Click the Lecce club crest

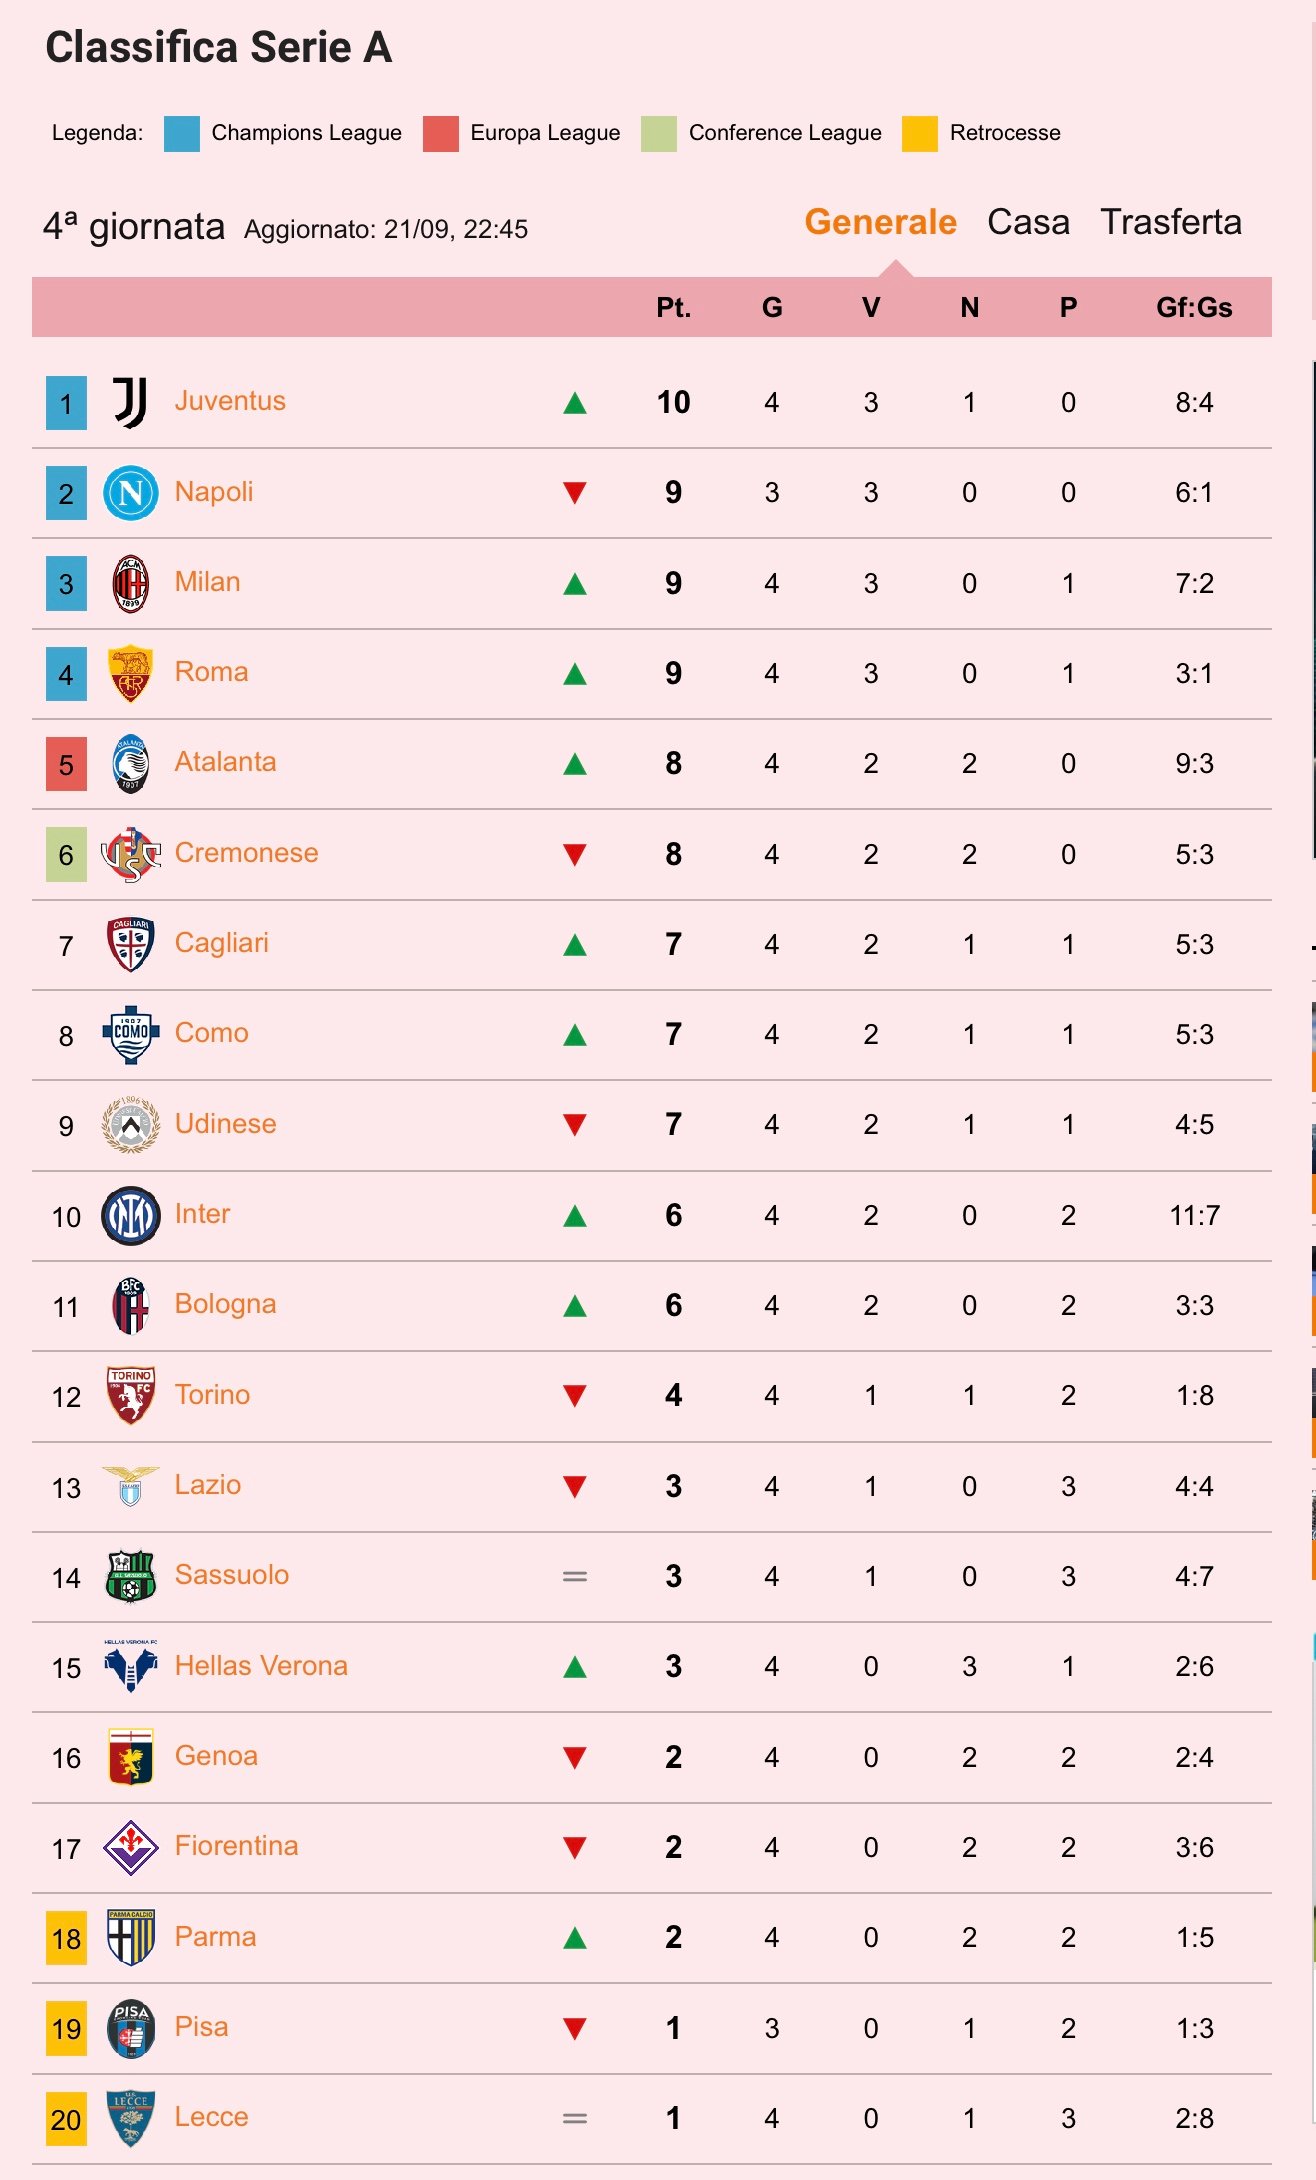click(131, 2119)
